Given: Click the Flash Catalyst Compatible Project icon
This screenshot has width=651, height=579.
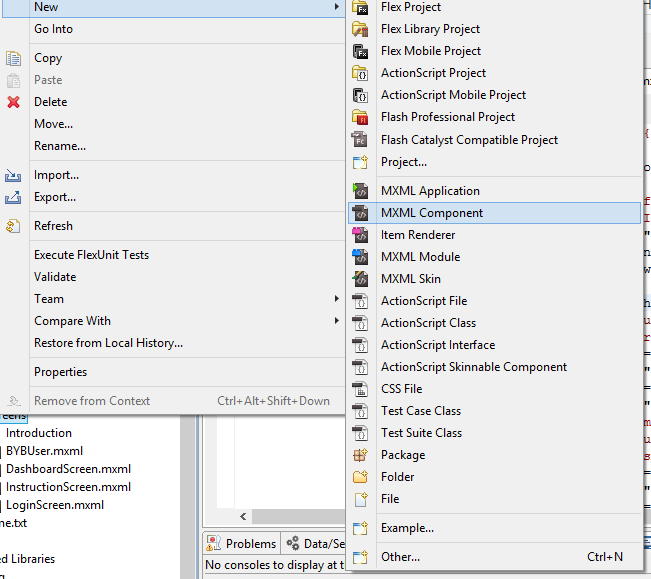Looking at the screenshot, I should tap(360, 139).
